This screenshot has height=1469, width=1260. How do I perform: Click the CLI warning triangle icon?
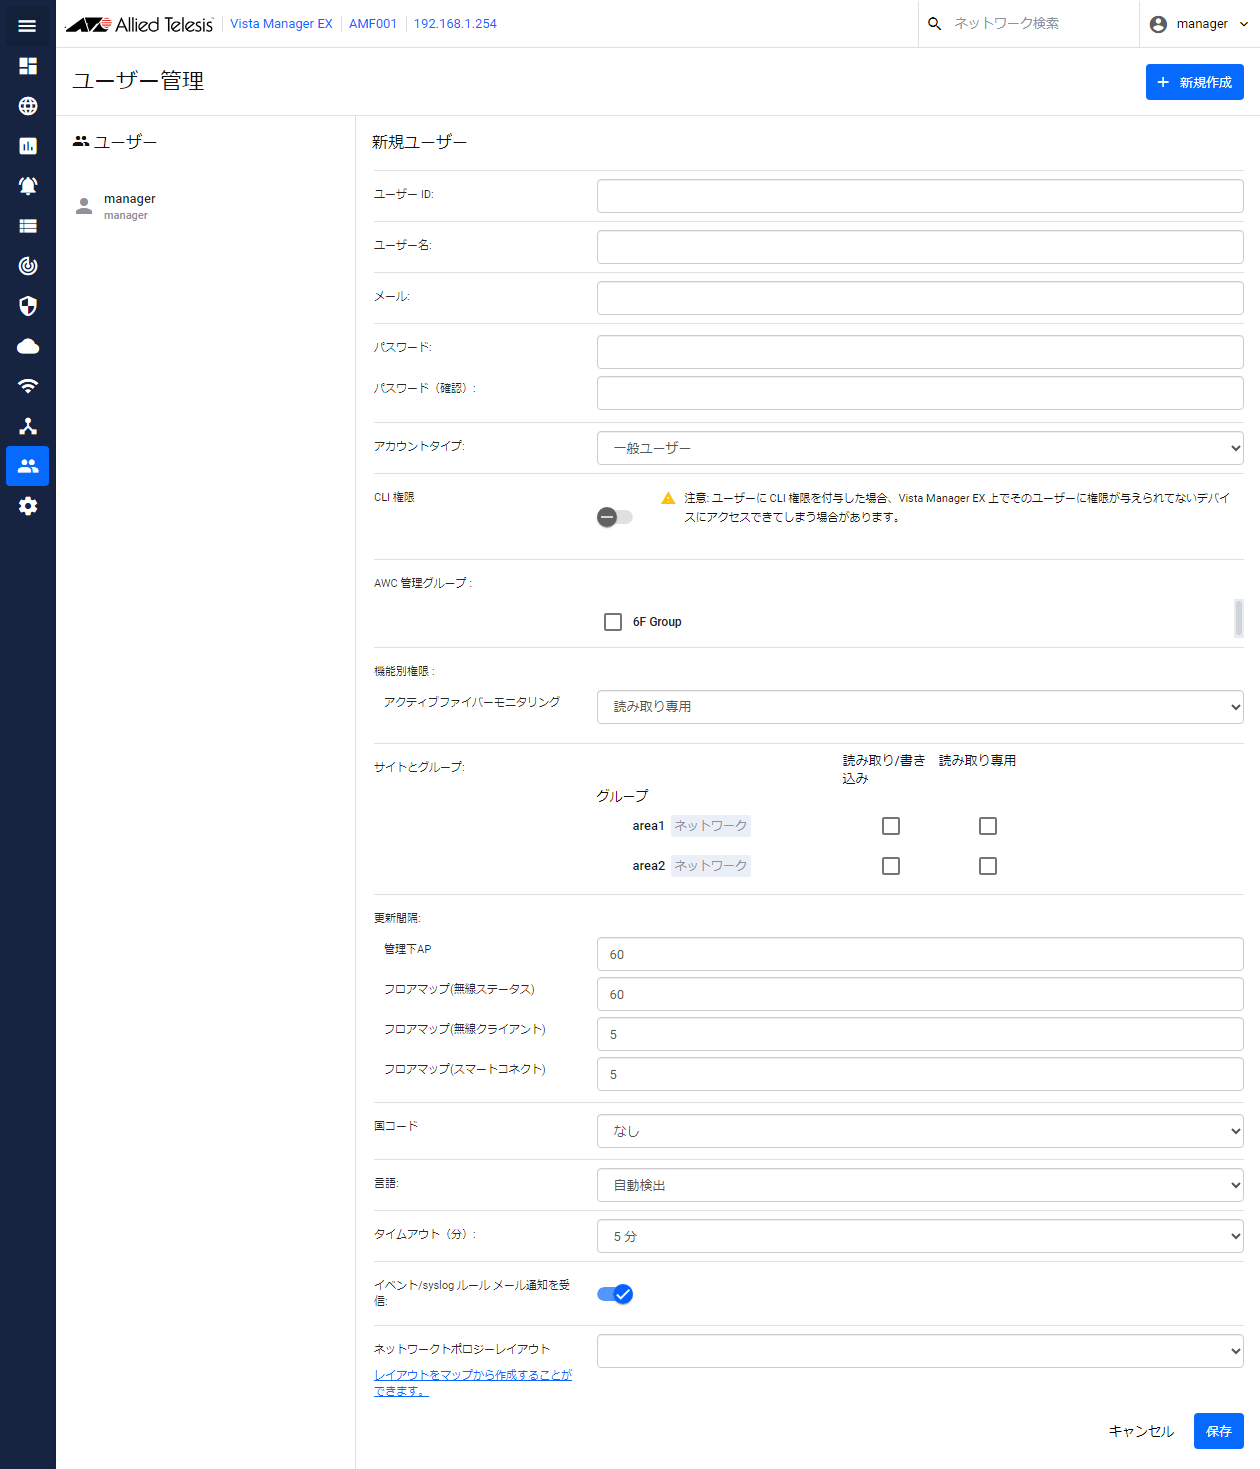[x=668, y=498]
